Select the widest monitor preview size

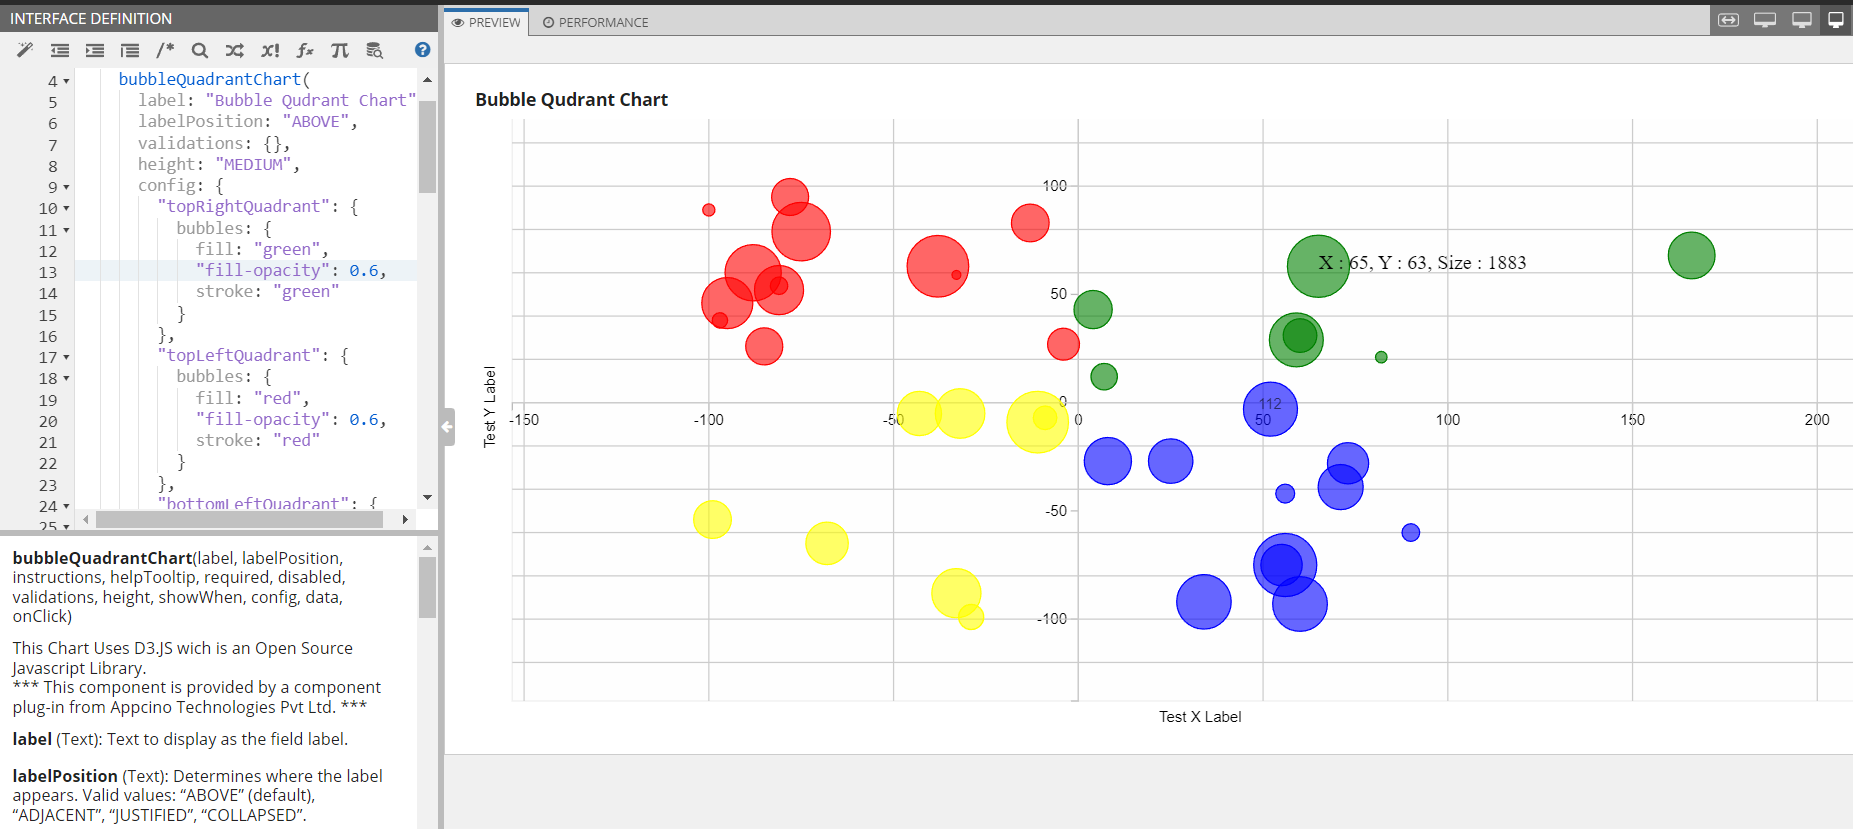point(1765,20)
